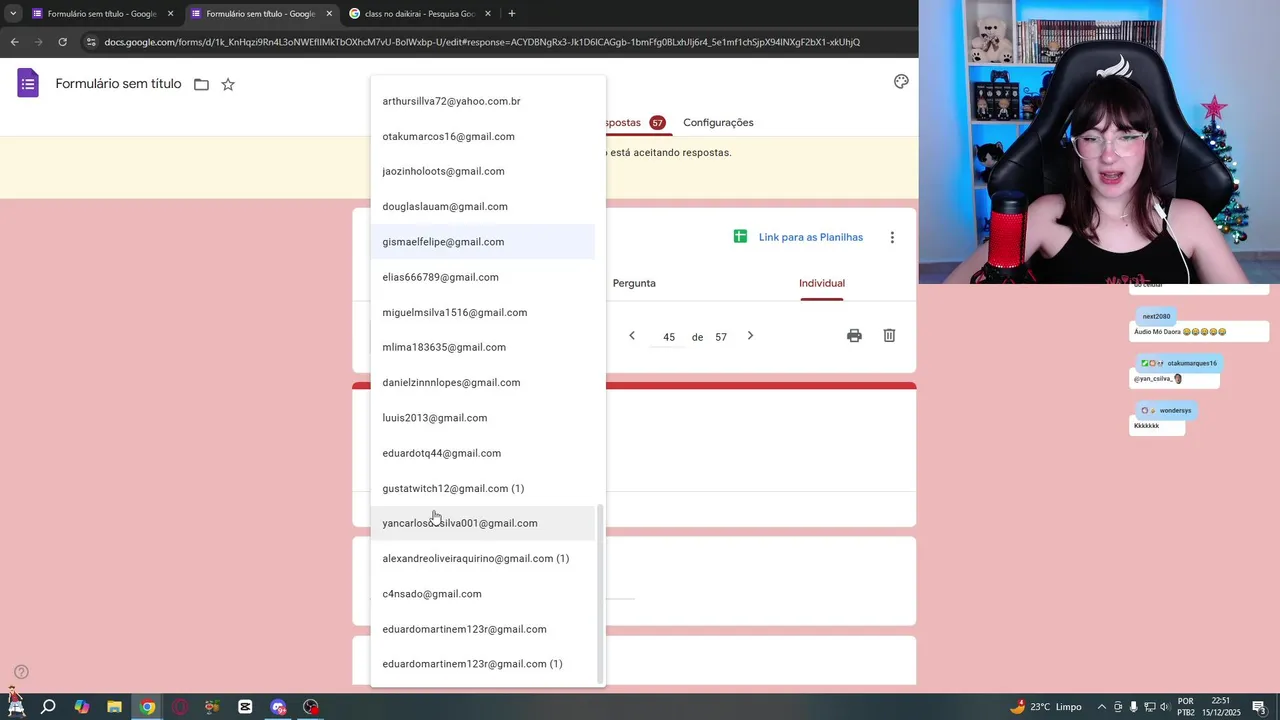
Task: Select alexandreoliveiraquirino@gmail.com (1)
Action: [483, 558]
